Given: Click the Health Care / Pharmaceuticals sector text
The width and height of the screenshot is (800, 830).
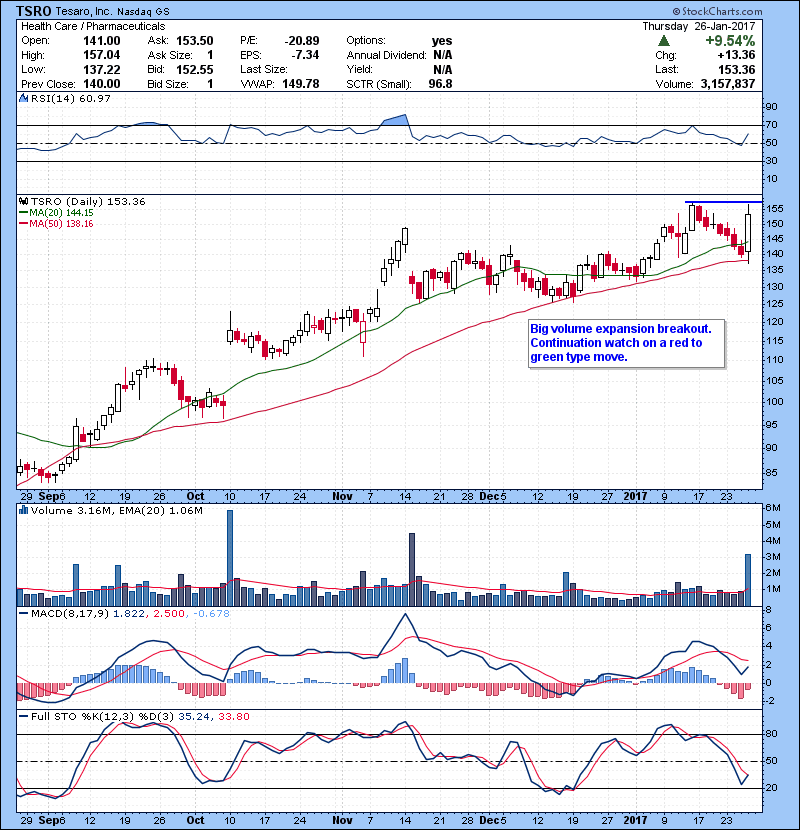Looking at the screenshot, I should [x=93, y=26].
